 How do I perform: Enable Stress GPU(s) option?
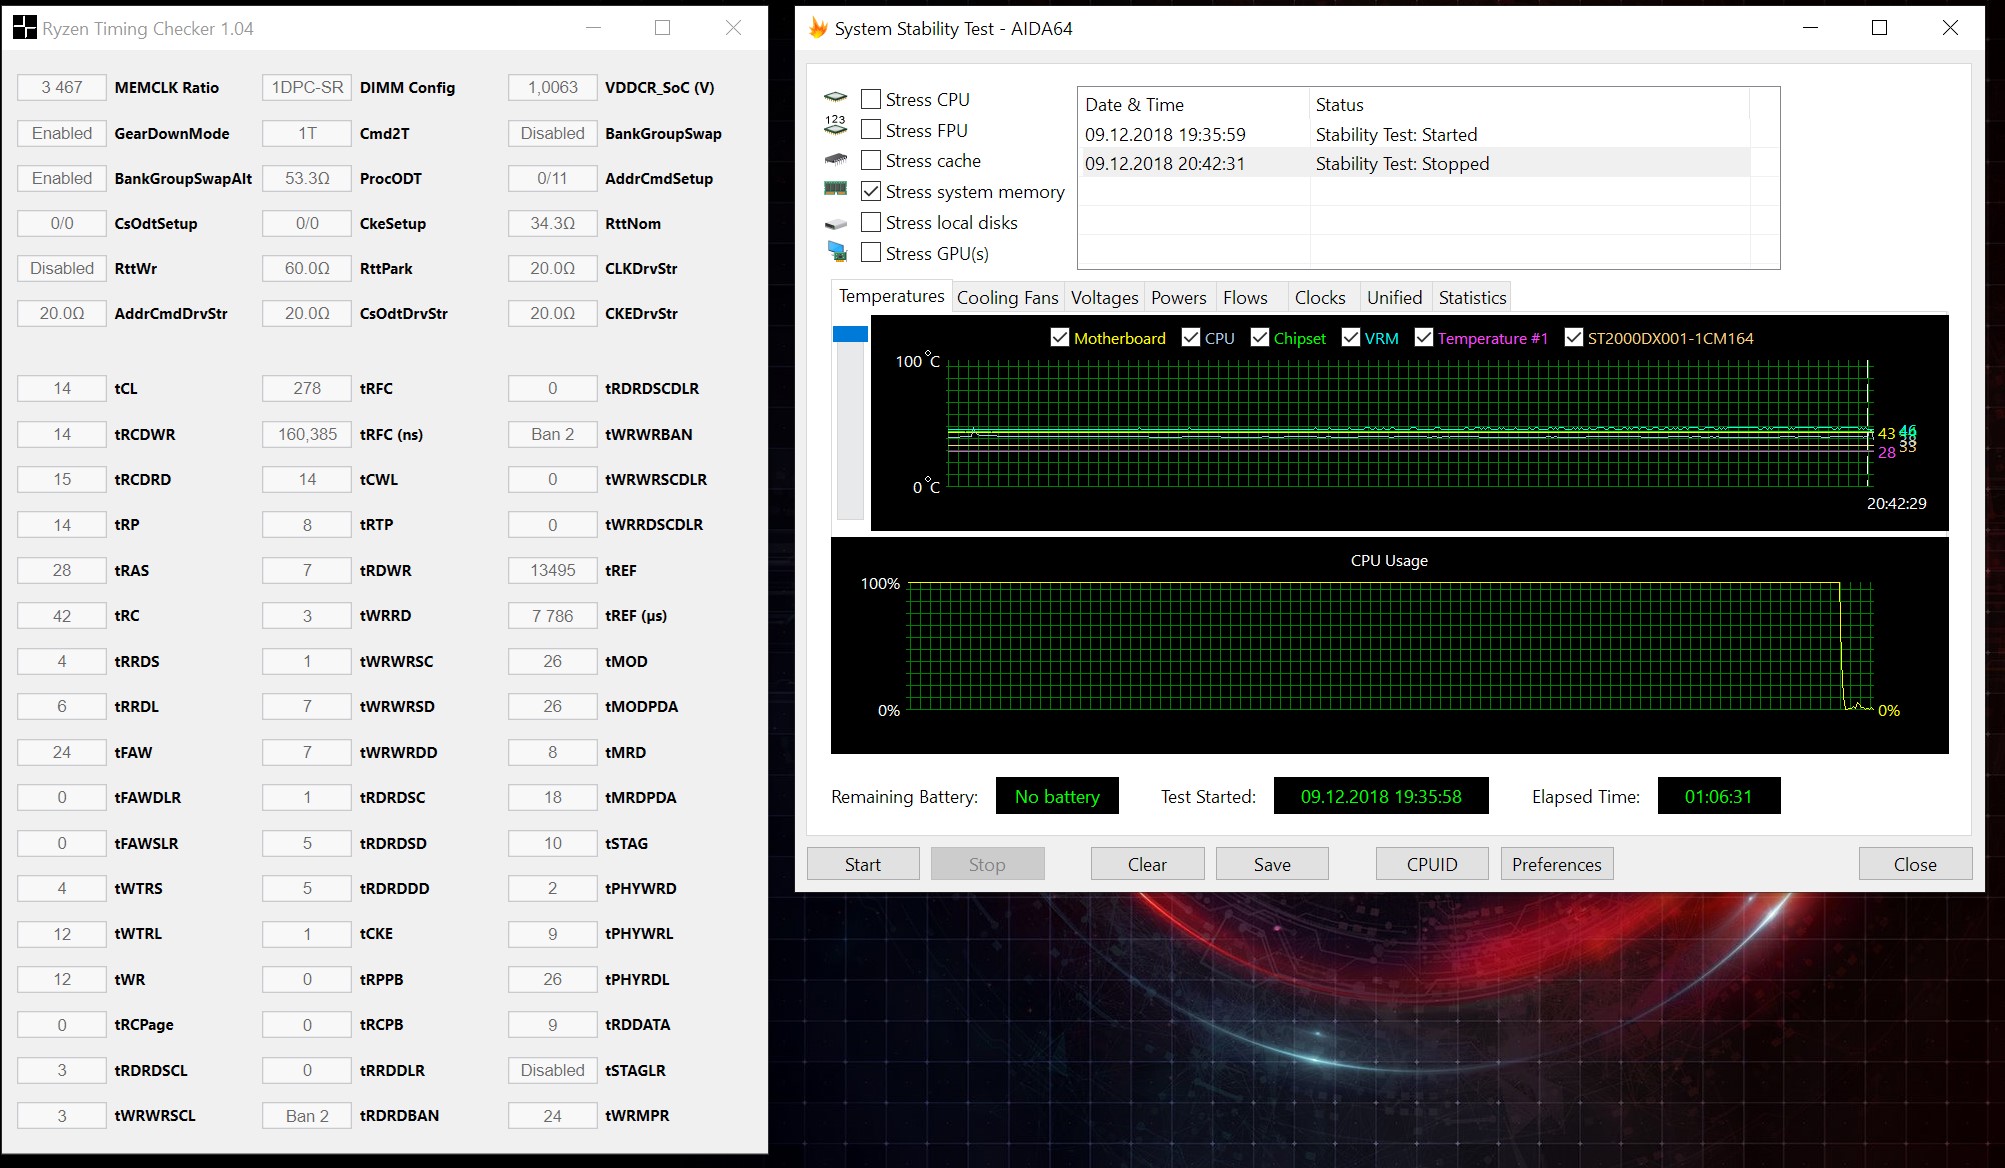871,253
